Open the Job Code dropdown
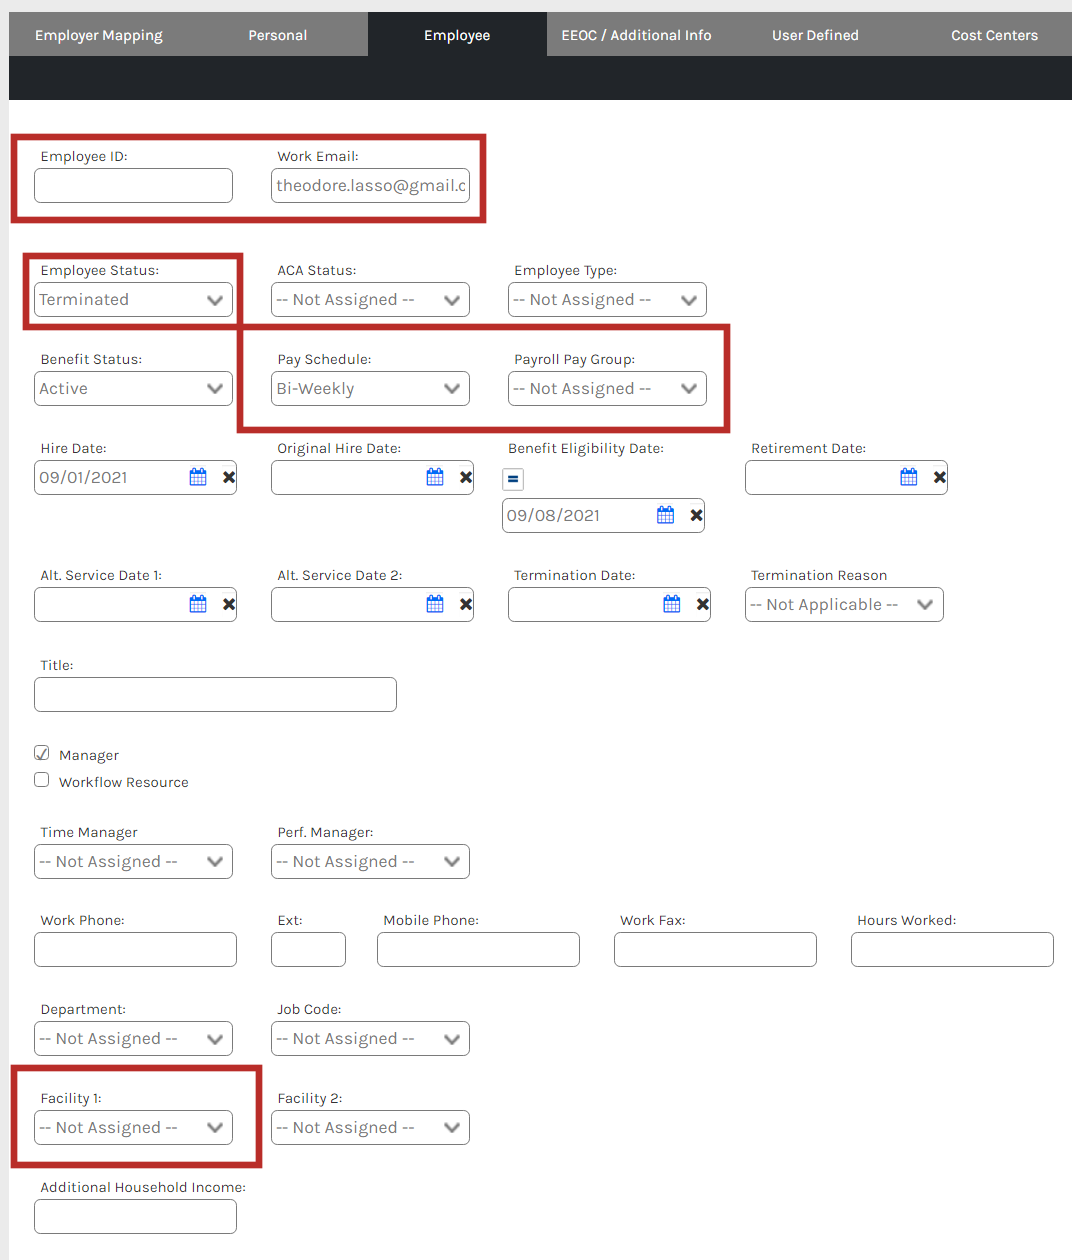The image size is (1072, 1260). pos(370,1039)
